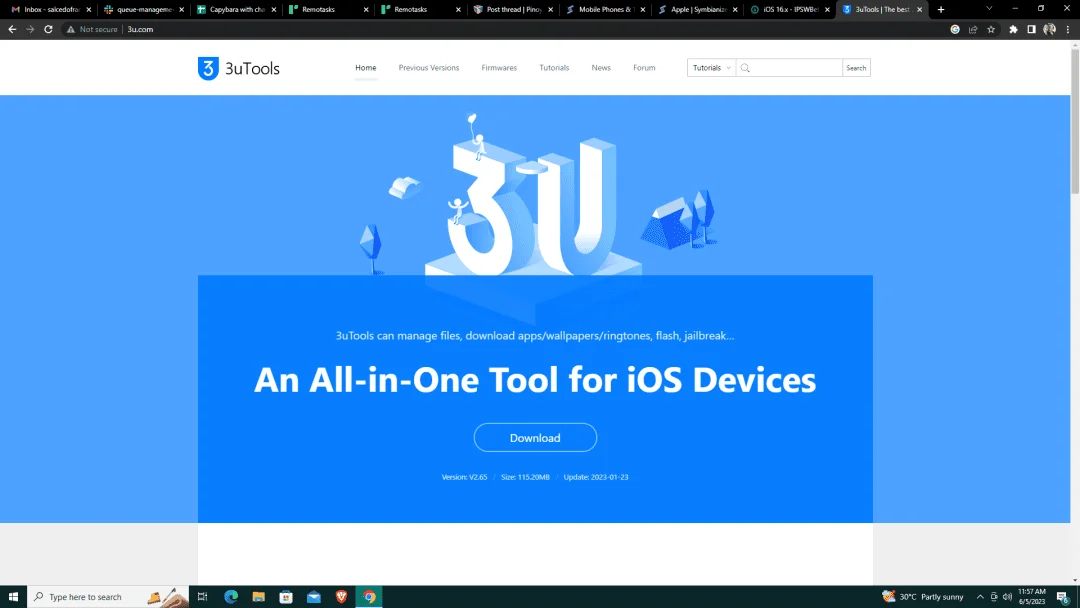Close the Gmail Inbox tab
Viewport: 1080px width, 608px height.
tap(89, 10)
